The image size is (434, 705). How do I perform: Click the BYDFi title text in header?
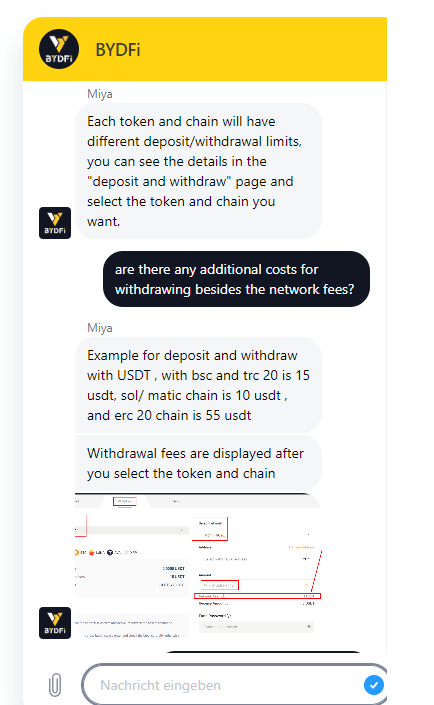pos(118,49)
